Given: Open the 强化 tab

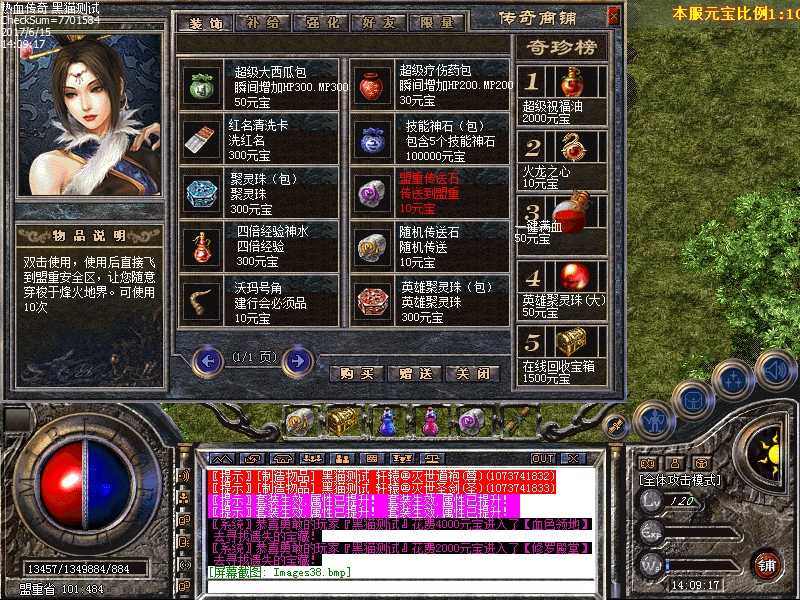Looking at the screenshot, I should coord(321,23).
